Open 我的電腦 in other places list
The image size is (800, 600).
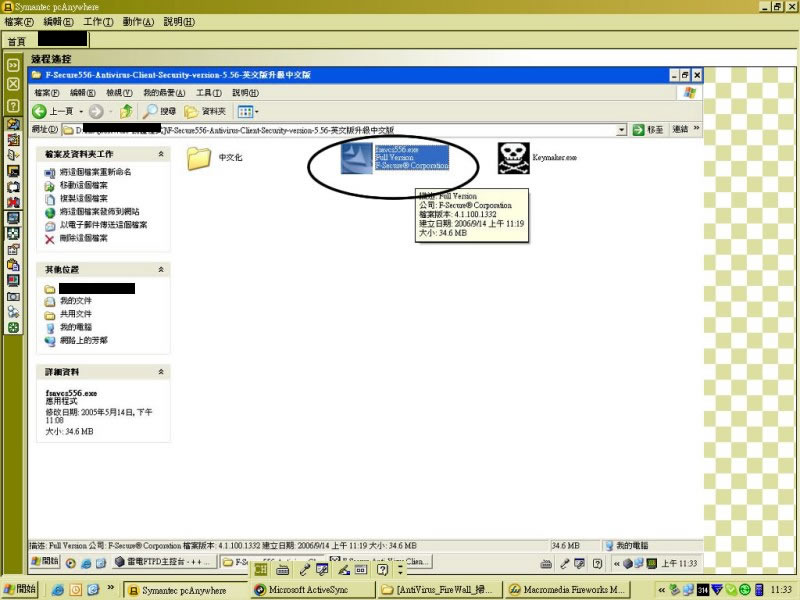pos(76,328)
